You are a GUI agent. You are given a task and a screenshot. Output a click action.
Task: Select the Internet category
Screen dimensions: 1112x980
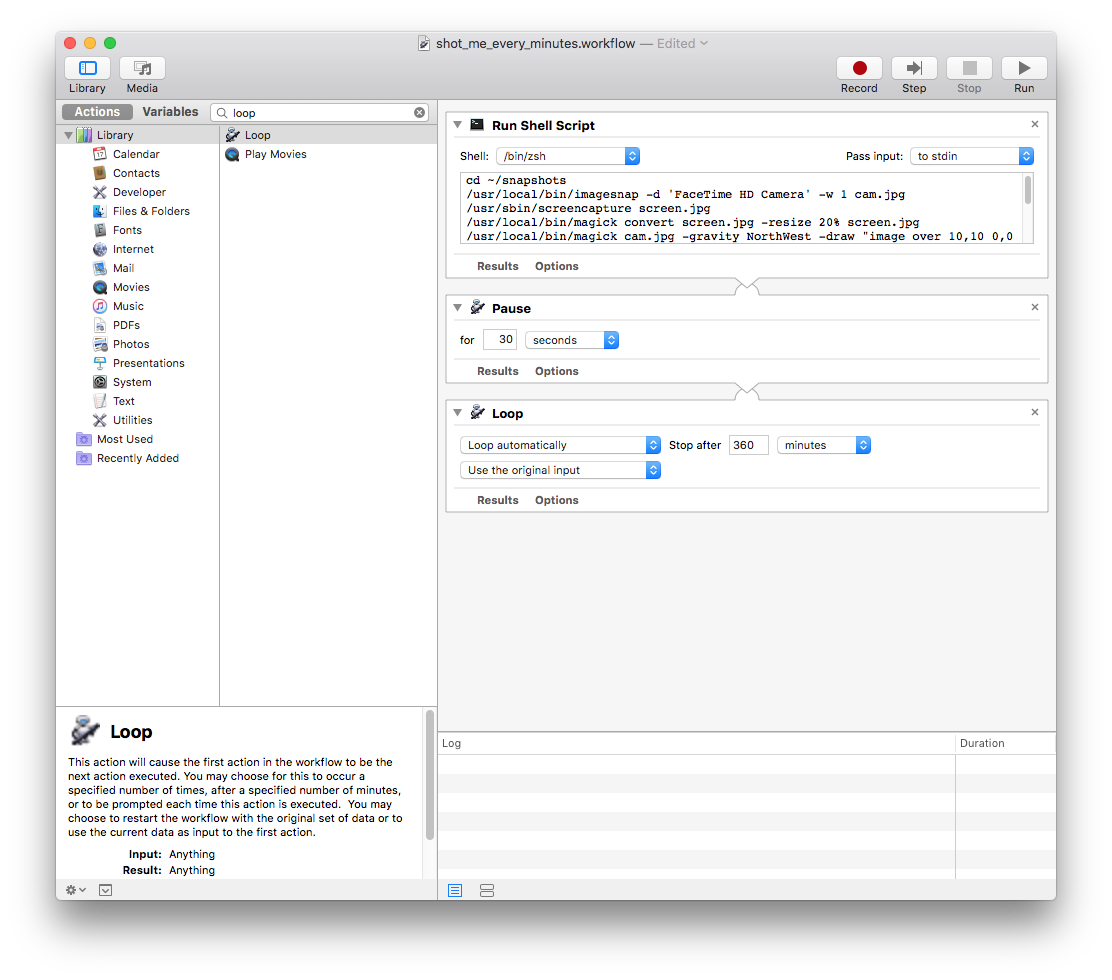(x=133, y=250)
